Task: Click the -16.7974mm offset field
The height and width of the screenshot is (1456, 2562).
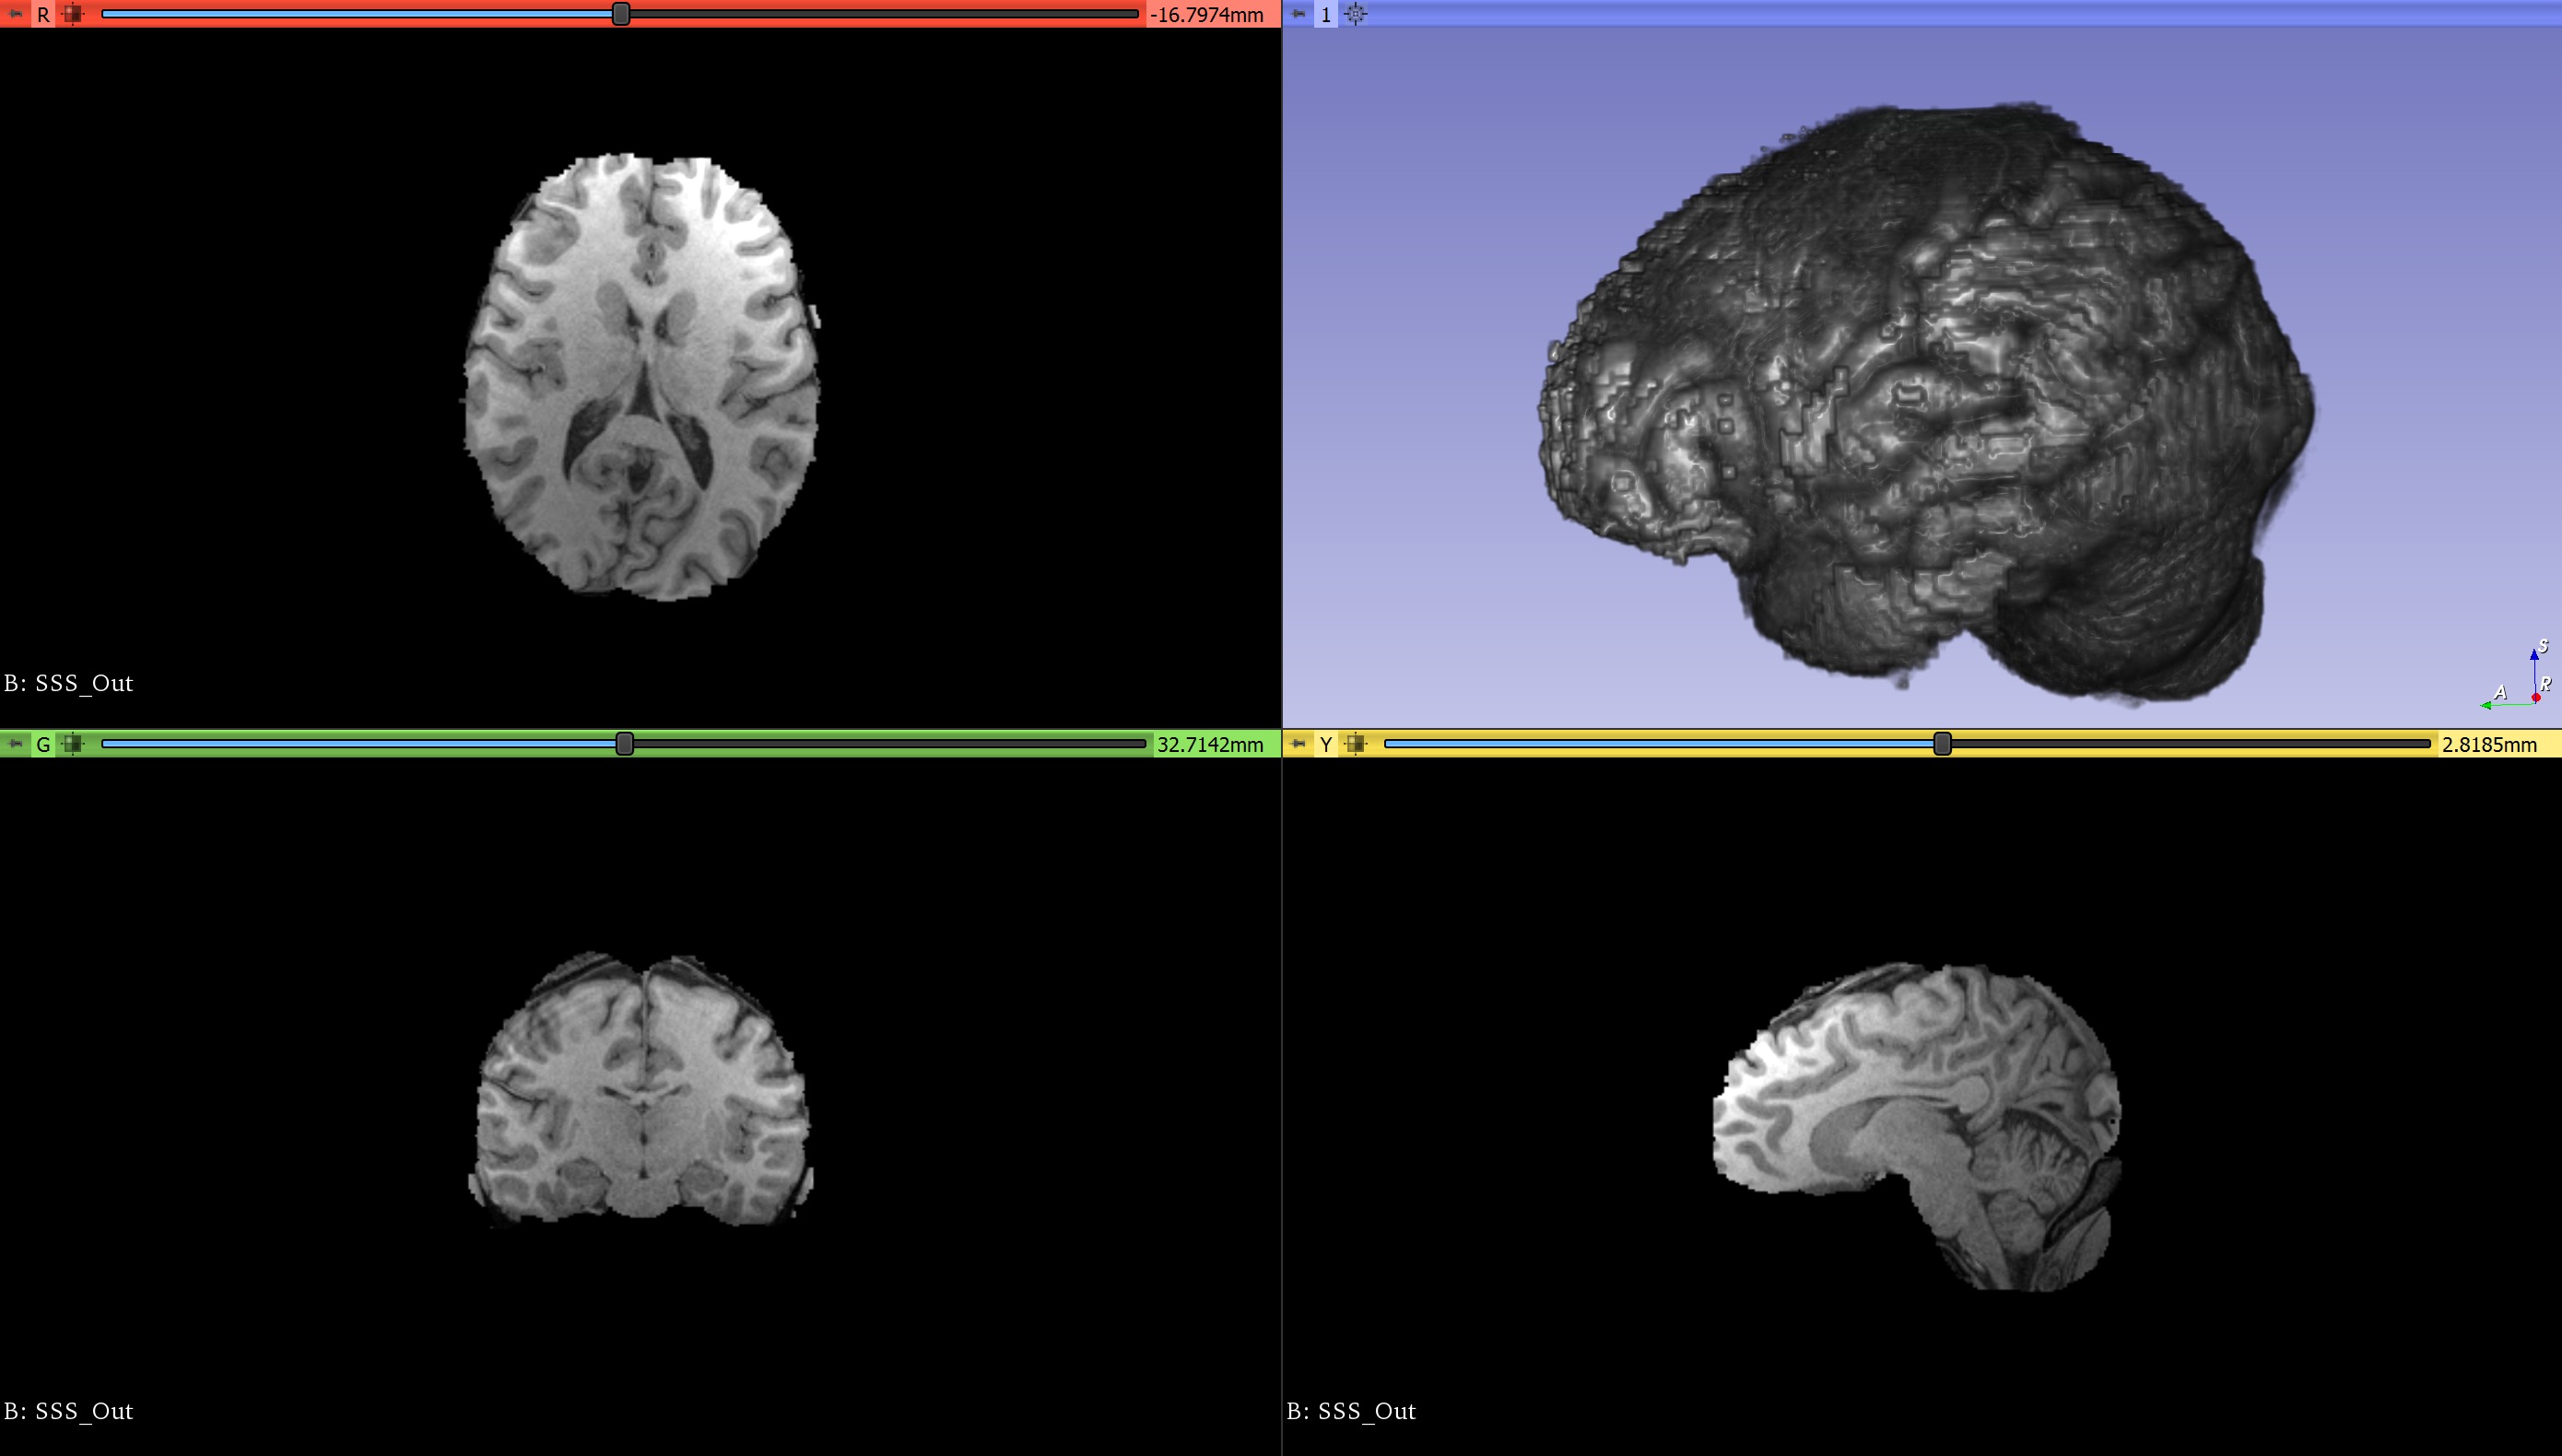Action: tap(1208, 14)
